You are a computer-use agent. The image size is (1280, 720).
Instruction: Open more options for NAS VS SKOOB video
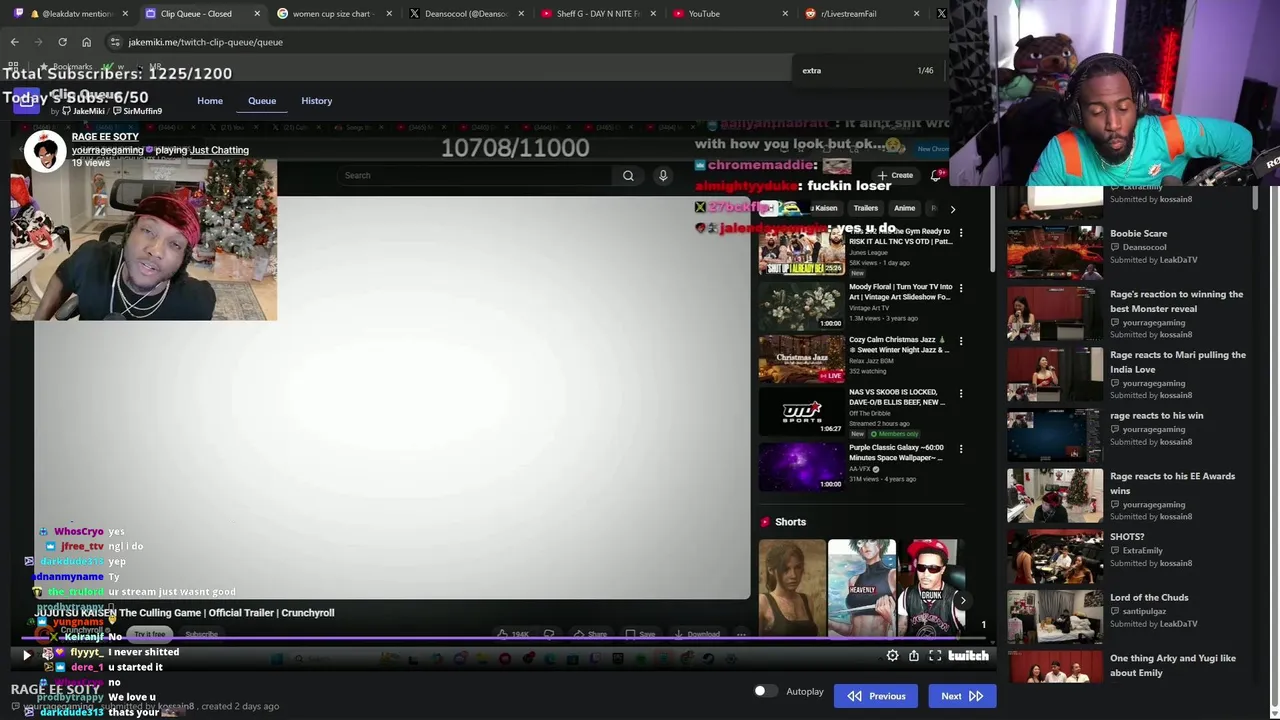[x=961, y=394]
